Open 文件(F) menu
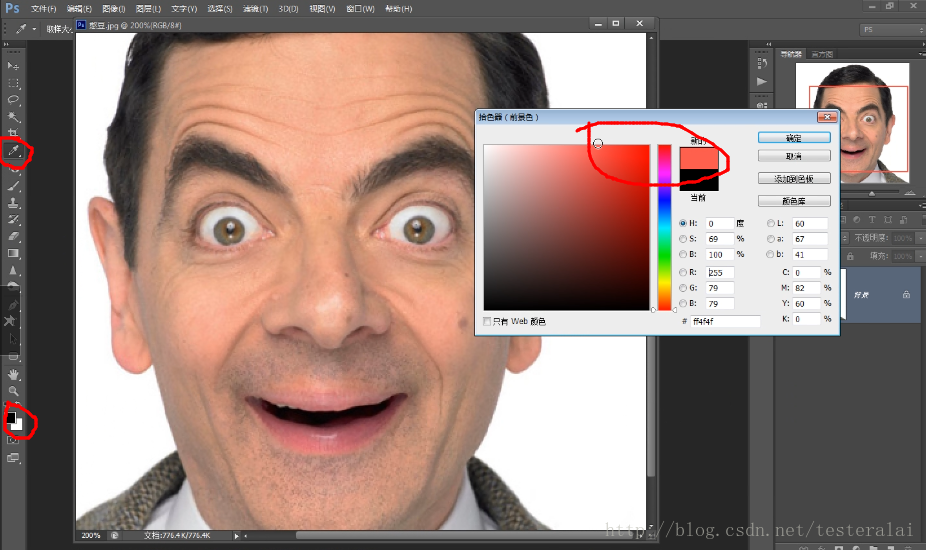Screen dimensions: 926x550 coord(44,9)
